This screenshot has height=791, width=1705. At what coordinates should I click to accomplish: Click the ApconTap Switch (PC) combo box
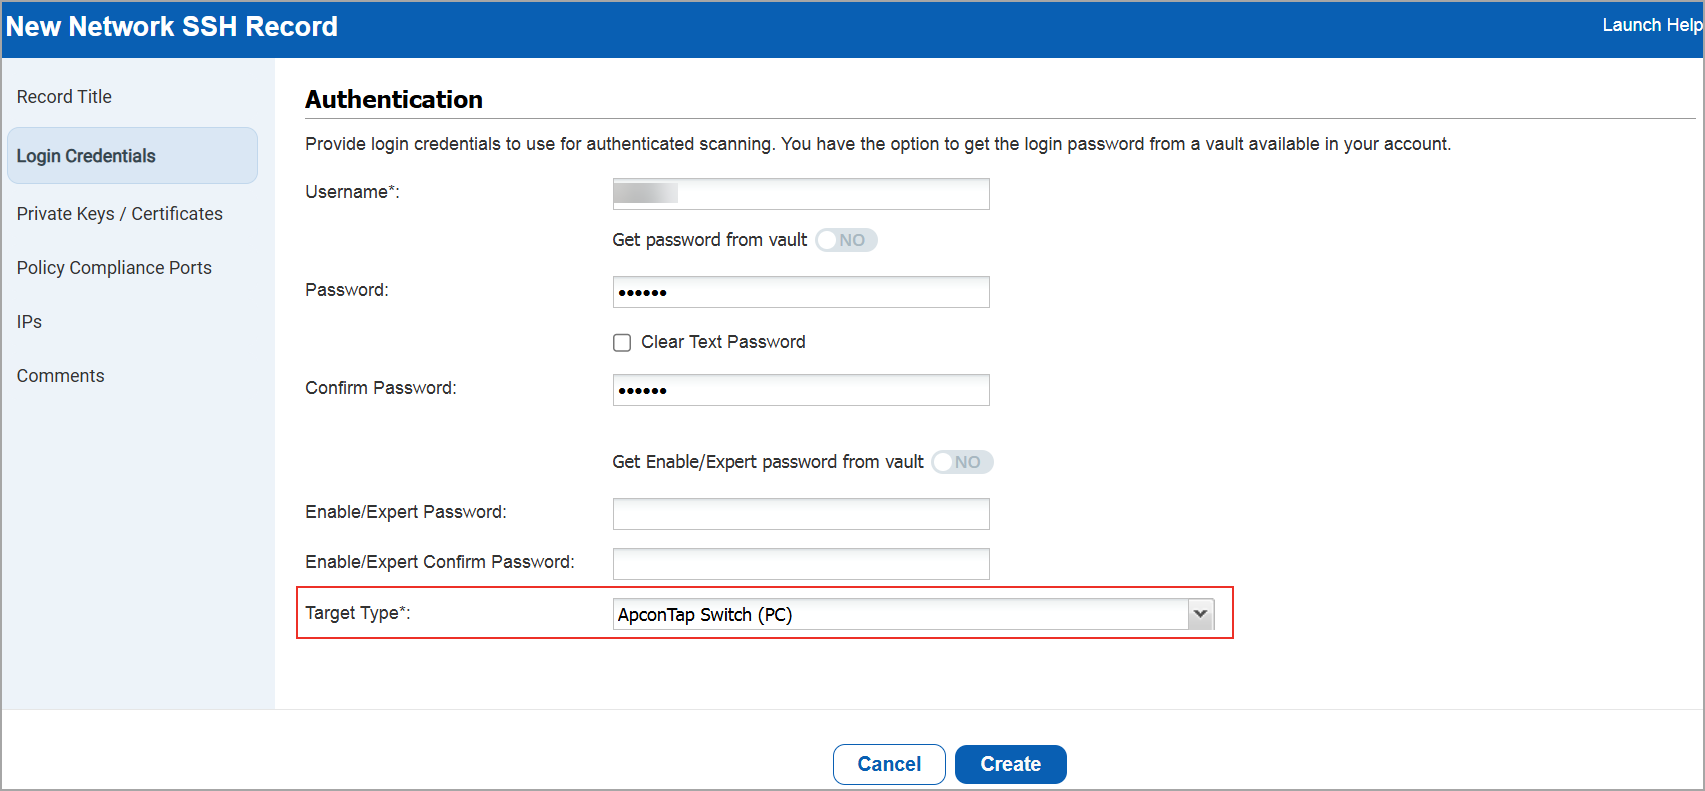tap(900, 615)
